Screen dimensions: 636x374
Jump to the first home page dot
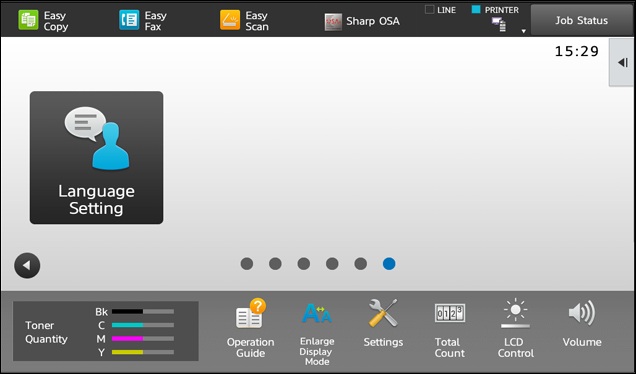(x=247, y=264)
